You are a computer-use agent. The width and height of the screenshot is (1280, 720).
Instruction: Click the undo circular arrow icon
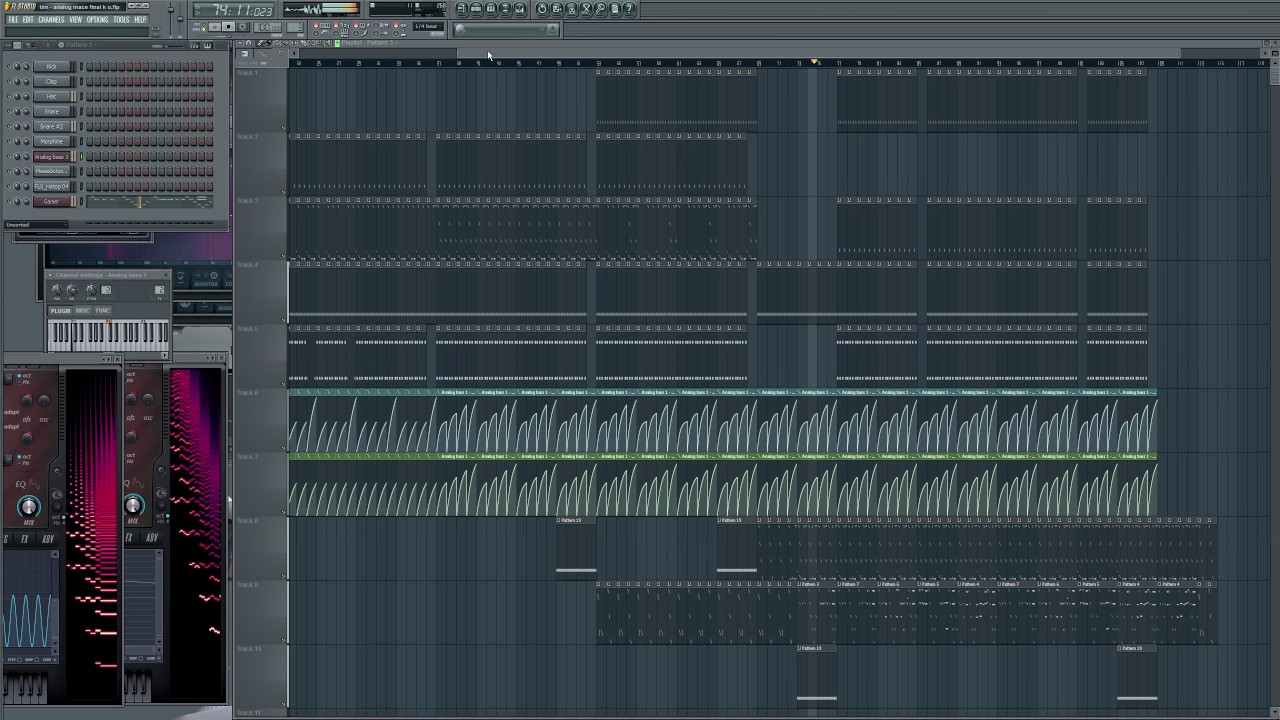[x=541, y=9]
